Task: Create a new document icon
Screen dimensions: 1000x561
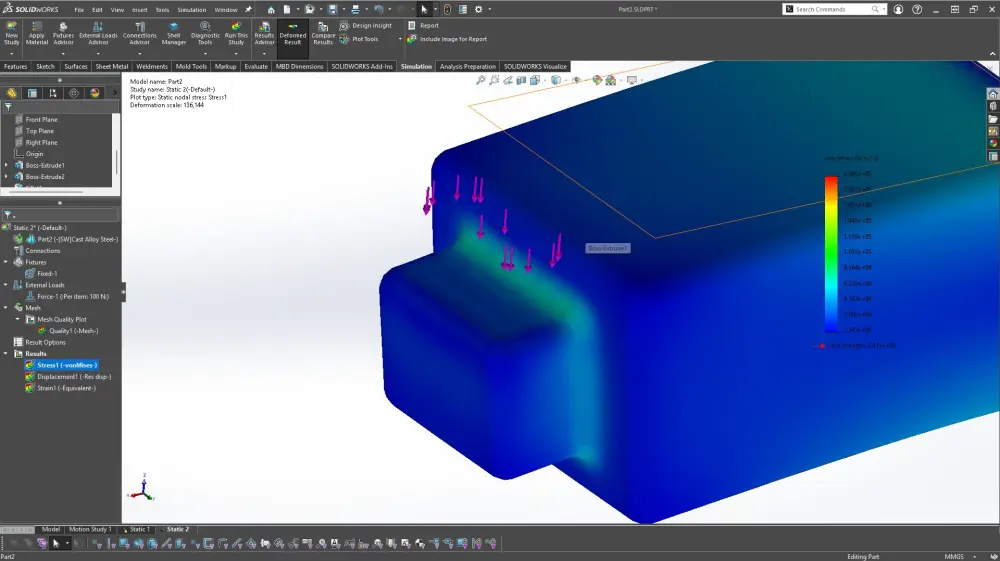Action: pos(287,10)
